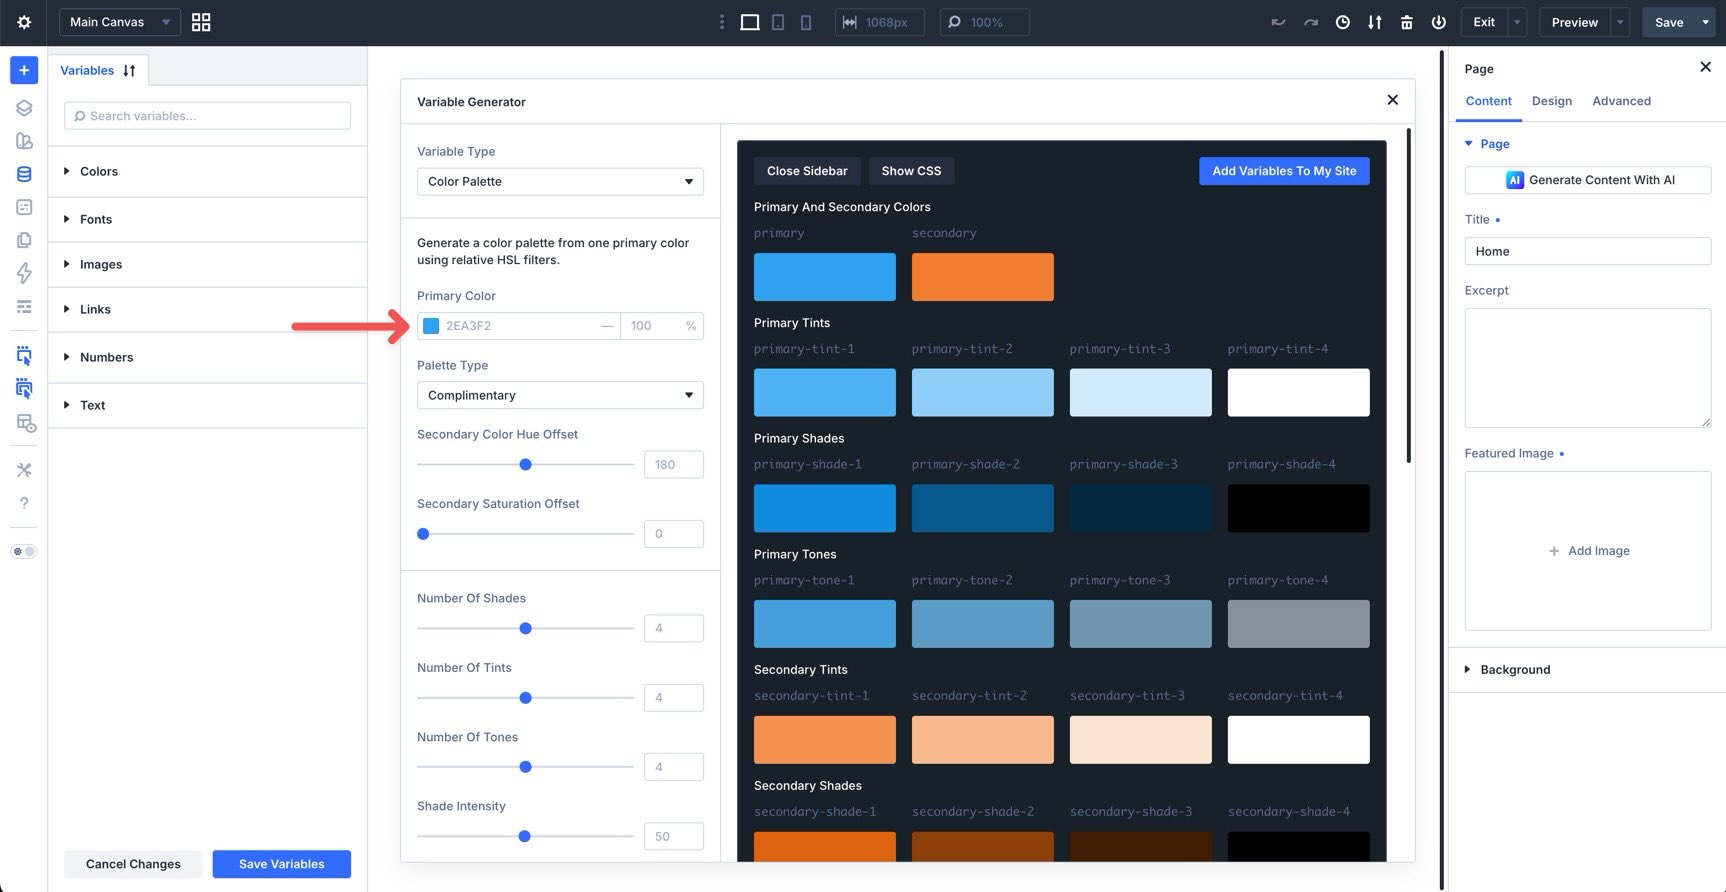This screenshot has height=892, width=1726.
Task: Focus the Search variables field
Action: [207, 116]
